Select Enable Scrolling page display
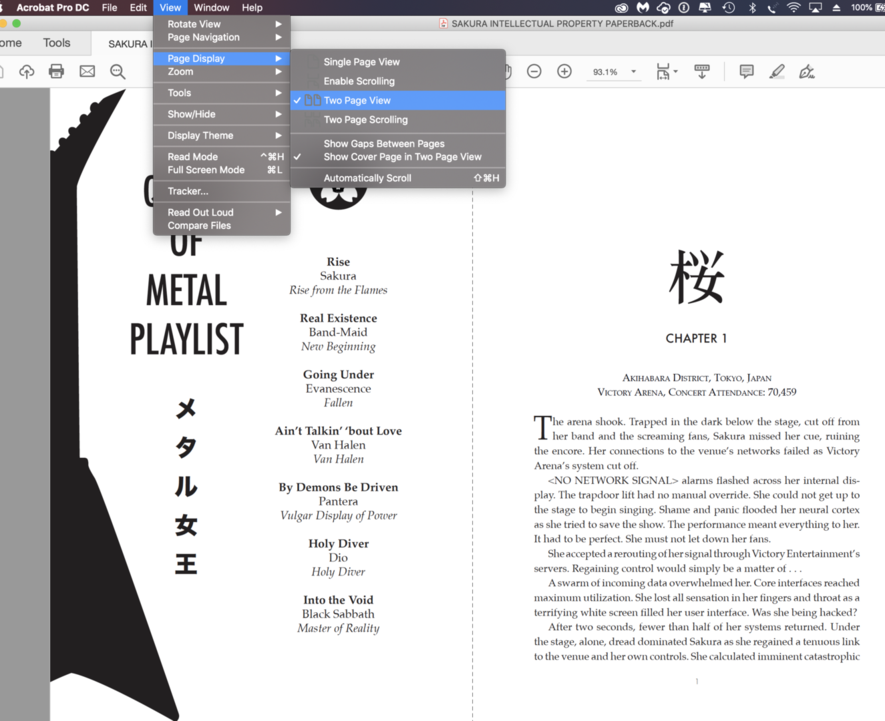Image resolution: width=885 pixels, height=721 pixels. pyautogui.click(x=398, y=81)
